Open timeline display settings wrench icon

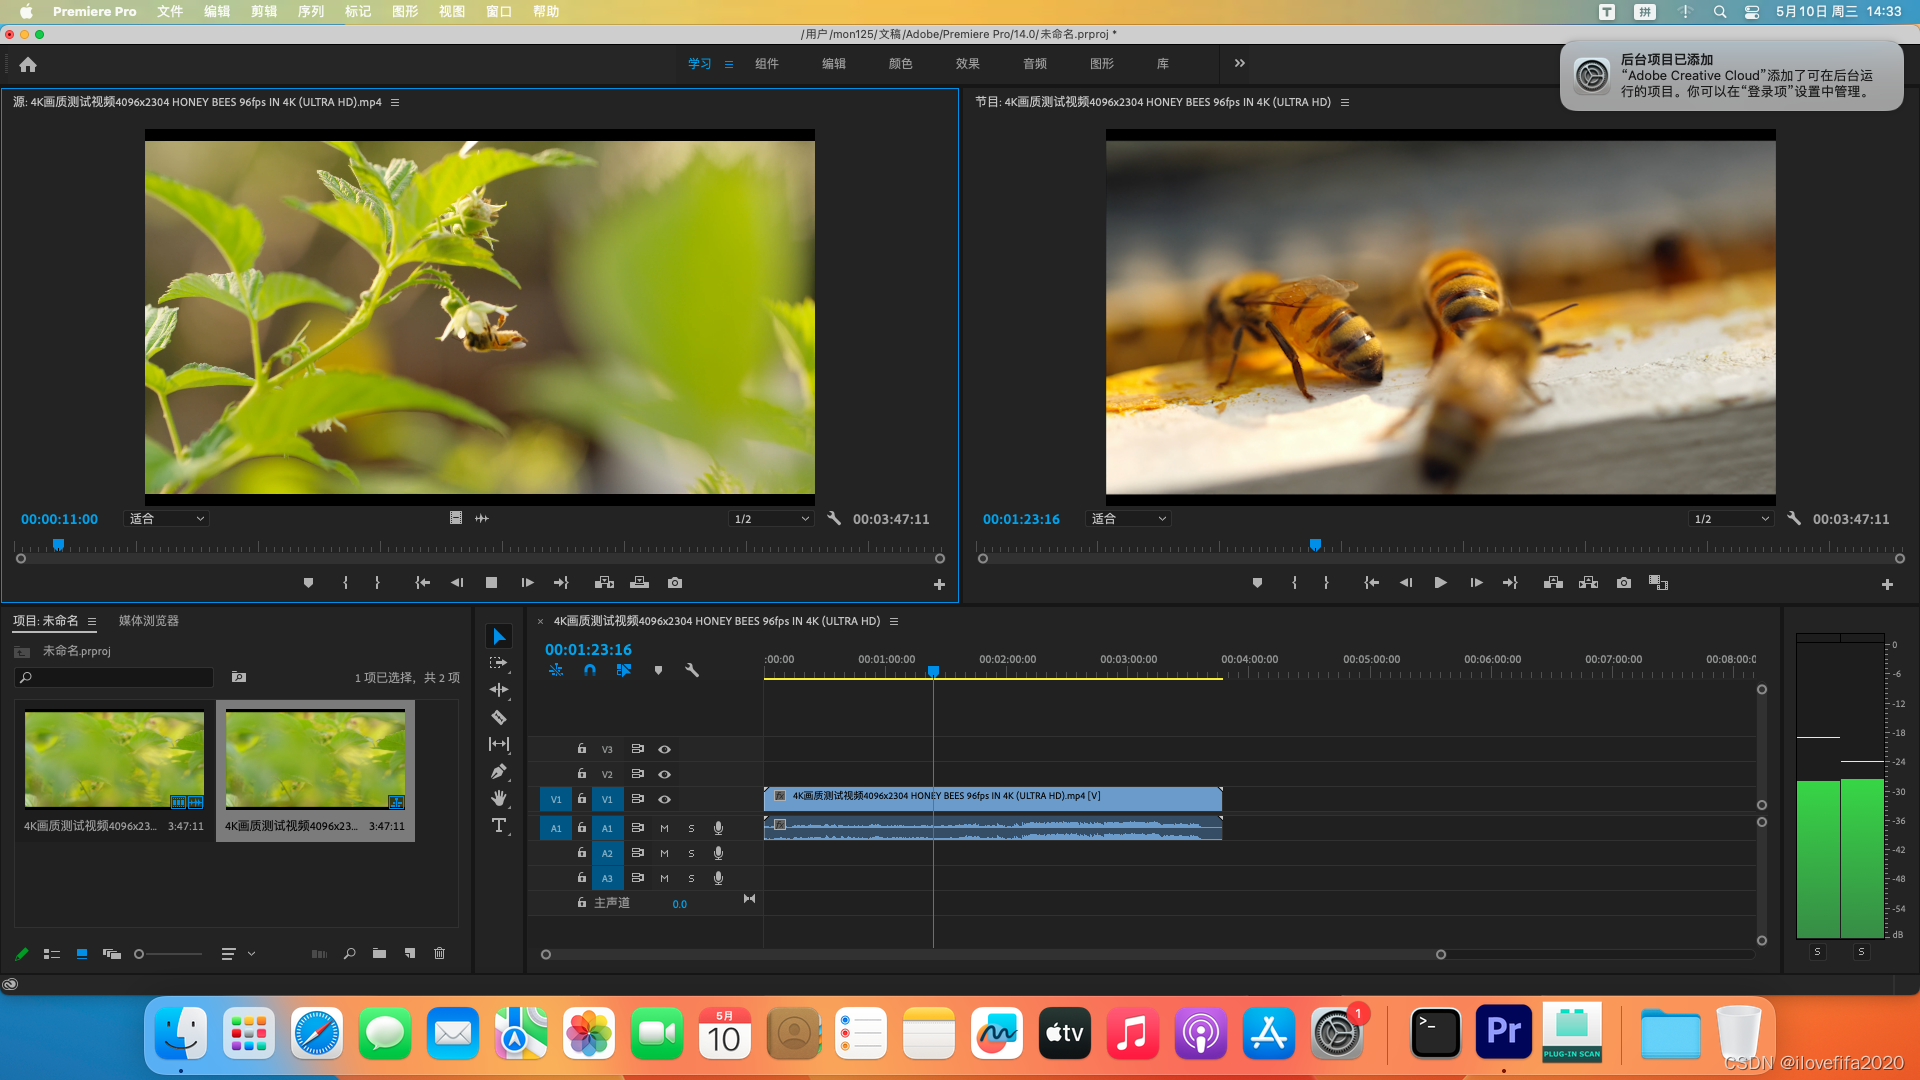point(691,670)
